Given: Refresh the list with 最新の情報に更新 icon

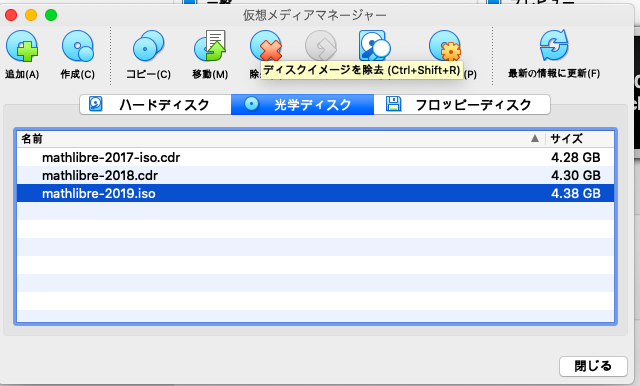Looking at the screenshot, I should point(554,45).
